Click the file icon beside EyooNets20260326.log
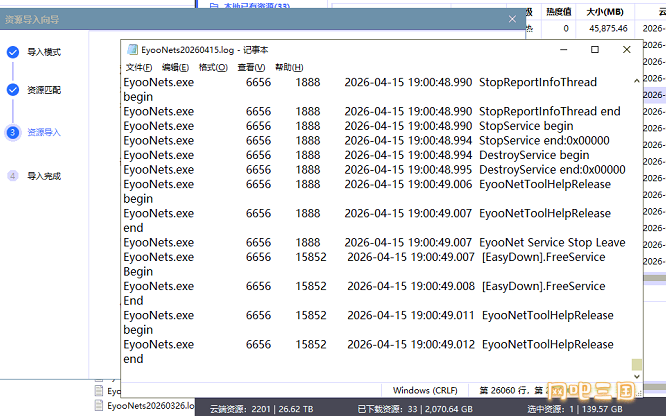Viewport: 666px width, 416px height. point(99,405)
